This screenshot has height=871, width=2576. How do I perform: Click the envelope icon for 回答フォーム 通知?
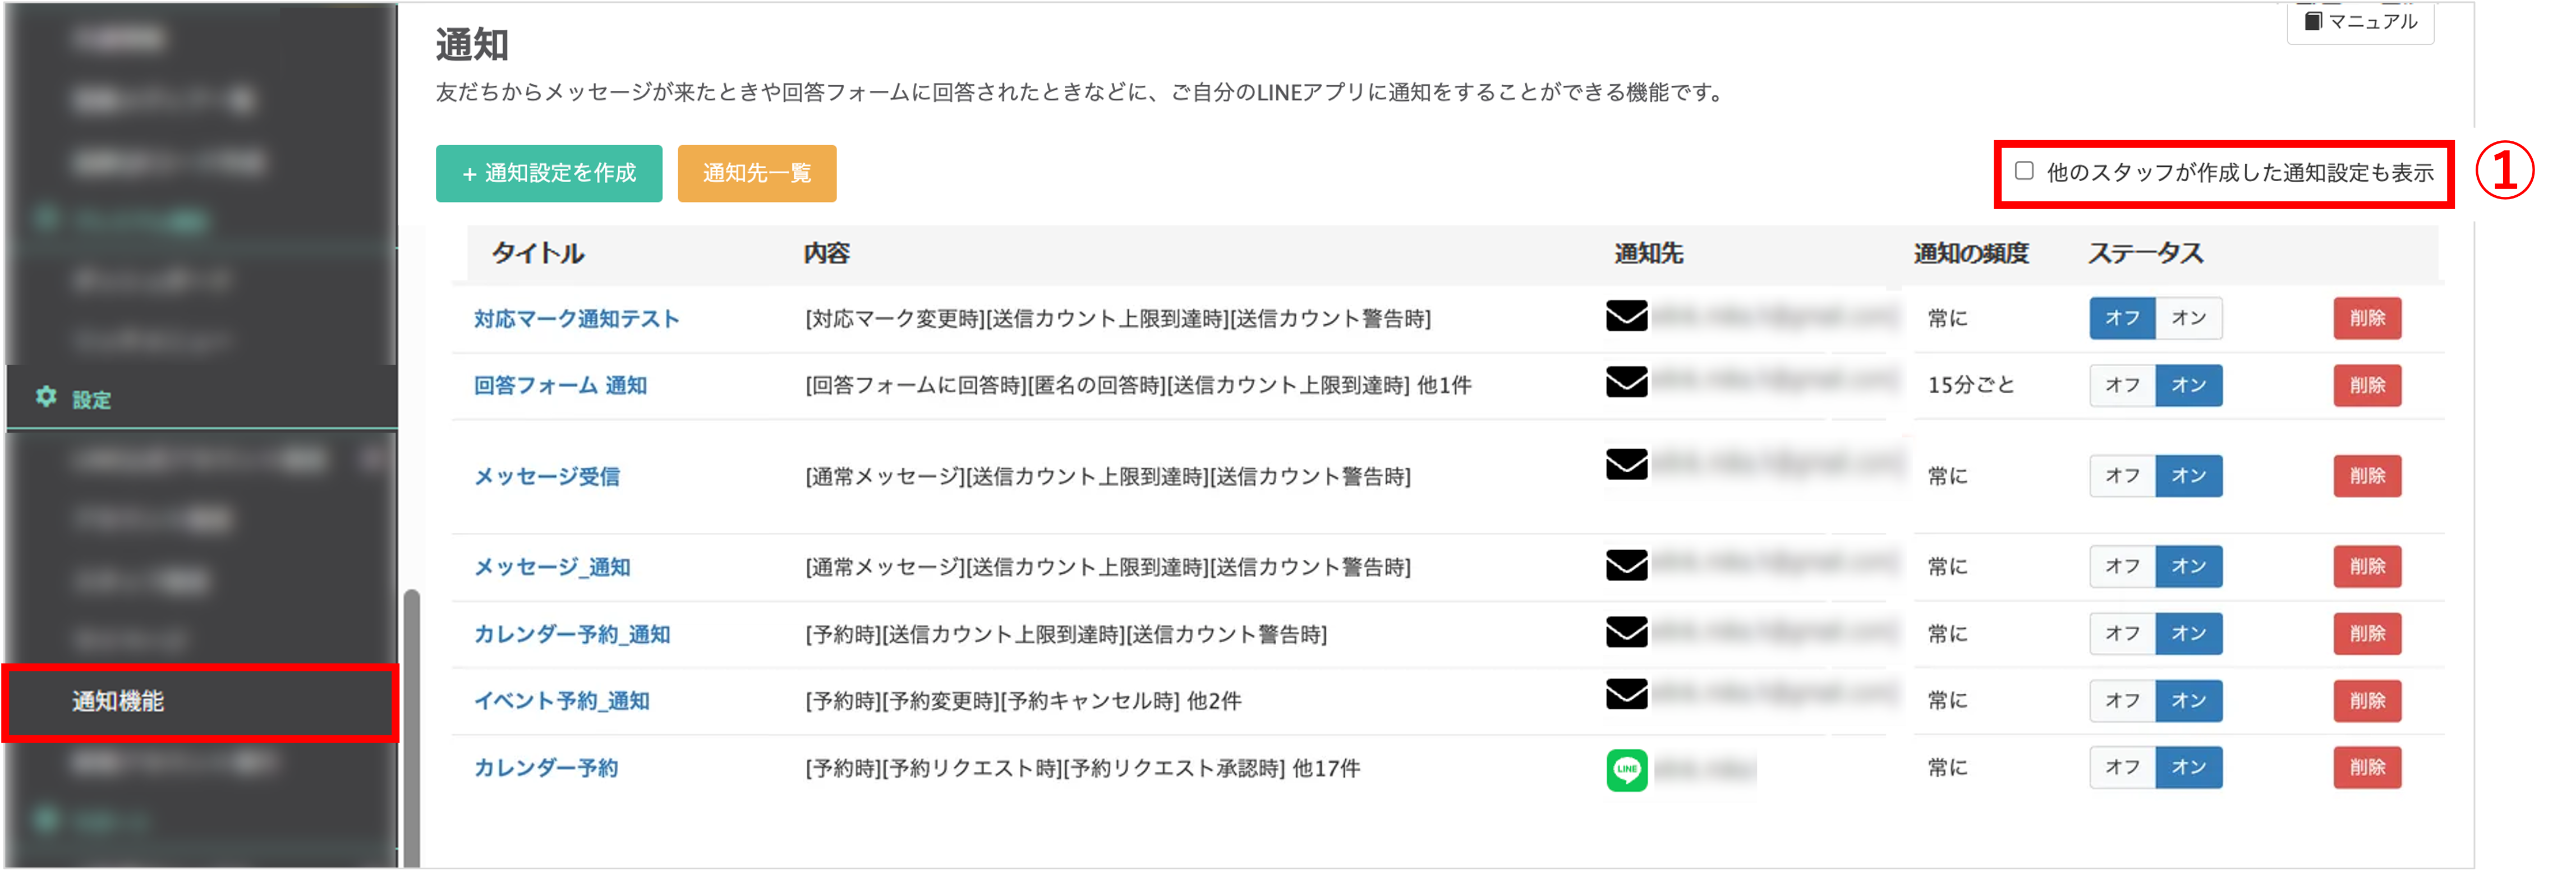point(1626,382)
